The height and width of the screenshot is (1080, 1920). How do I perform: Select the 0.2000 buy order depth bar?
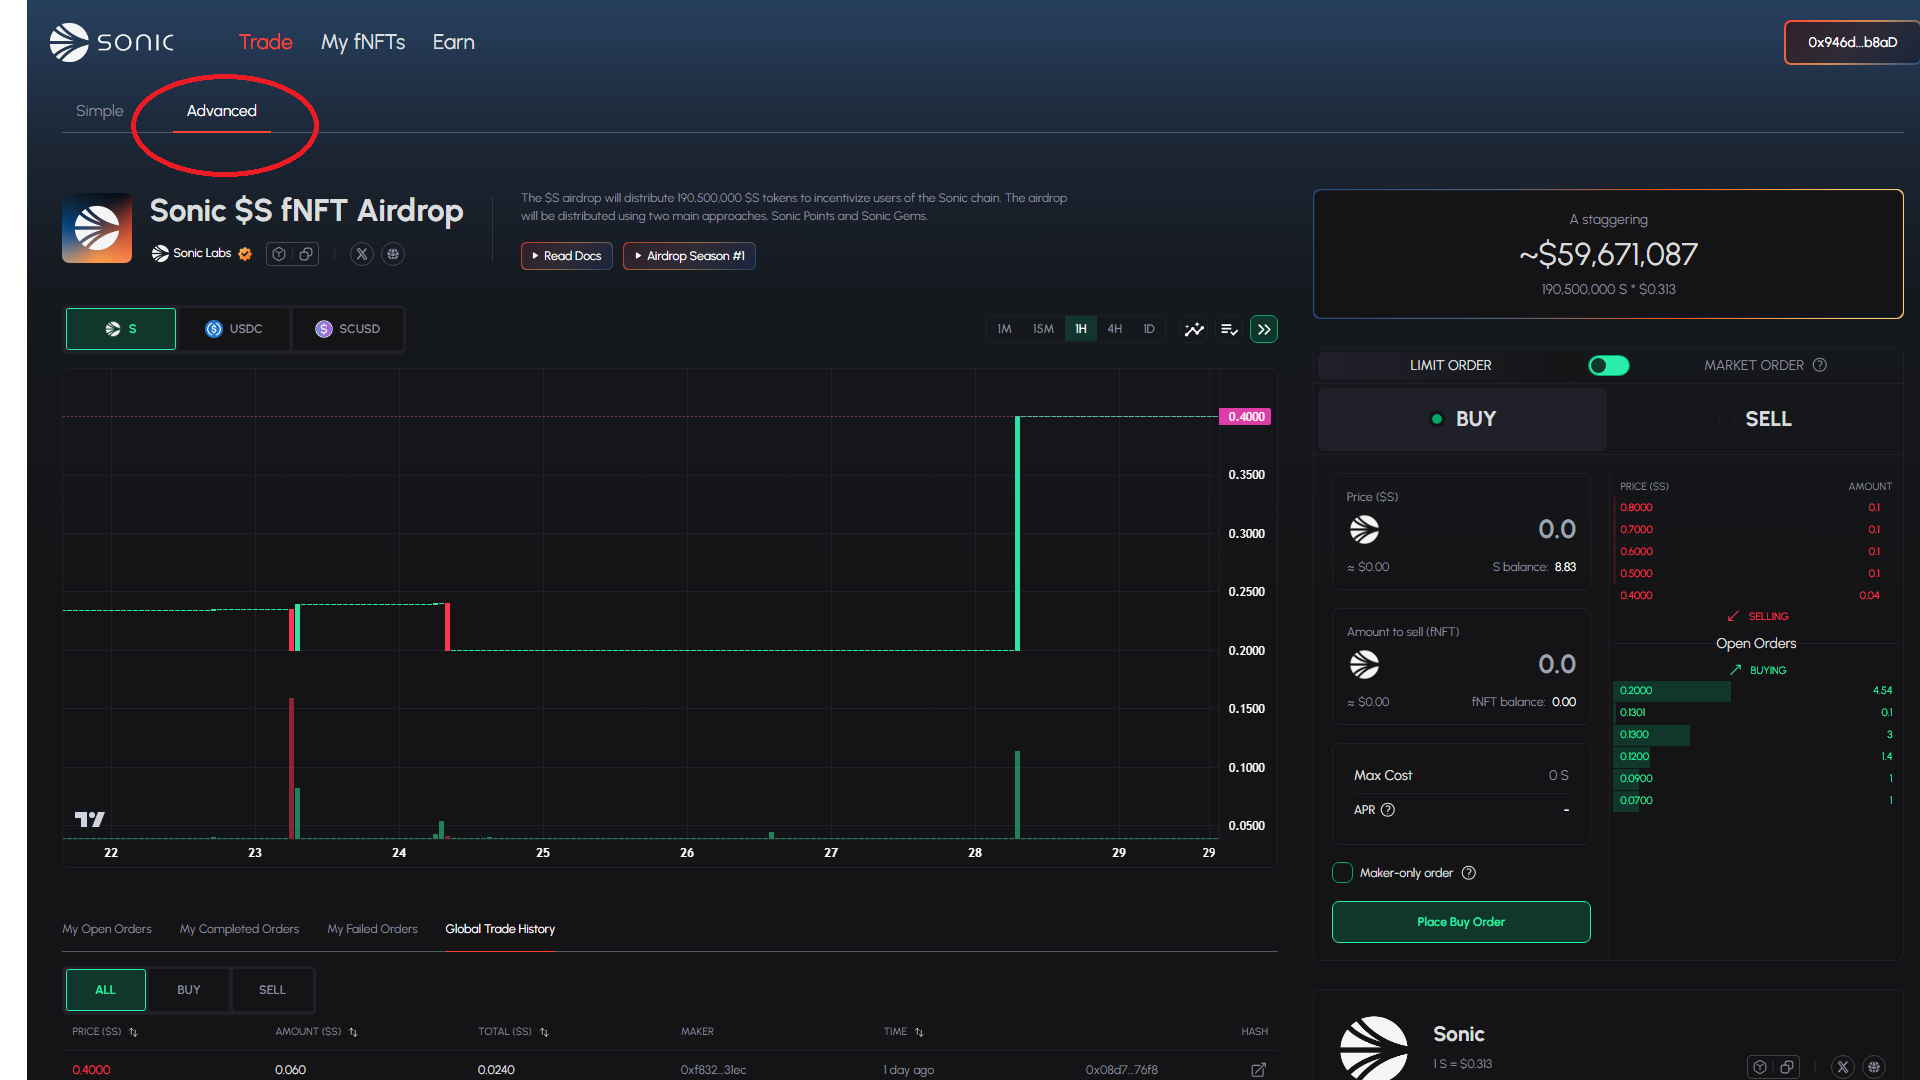tap(1672, 691)
